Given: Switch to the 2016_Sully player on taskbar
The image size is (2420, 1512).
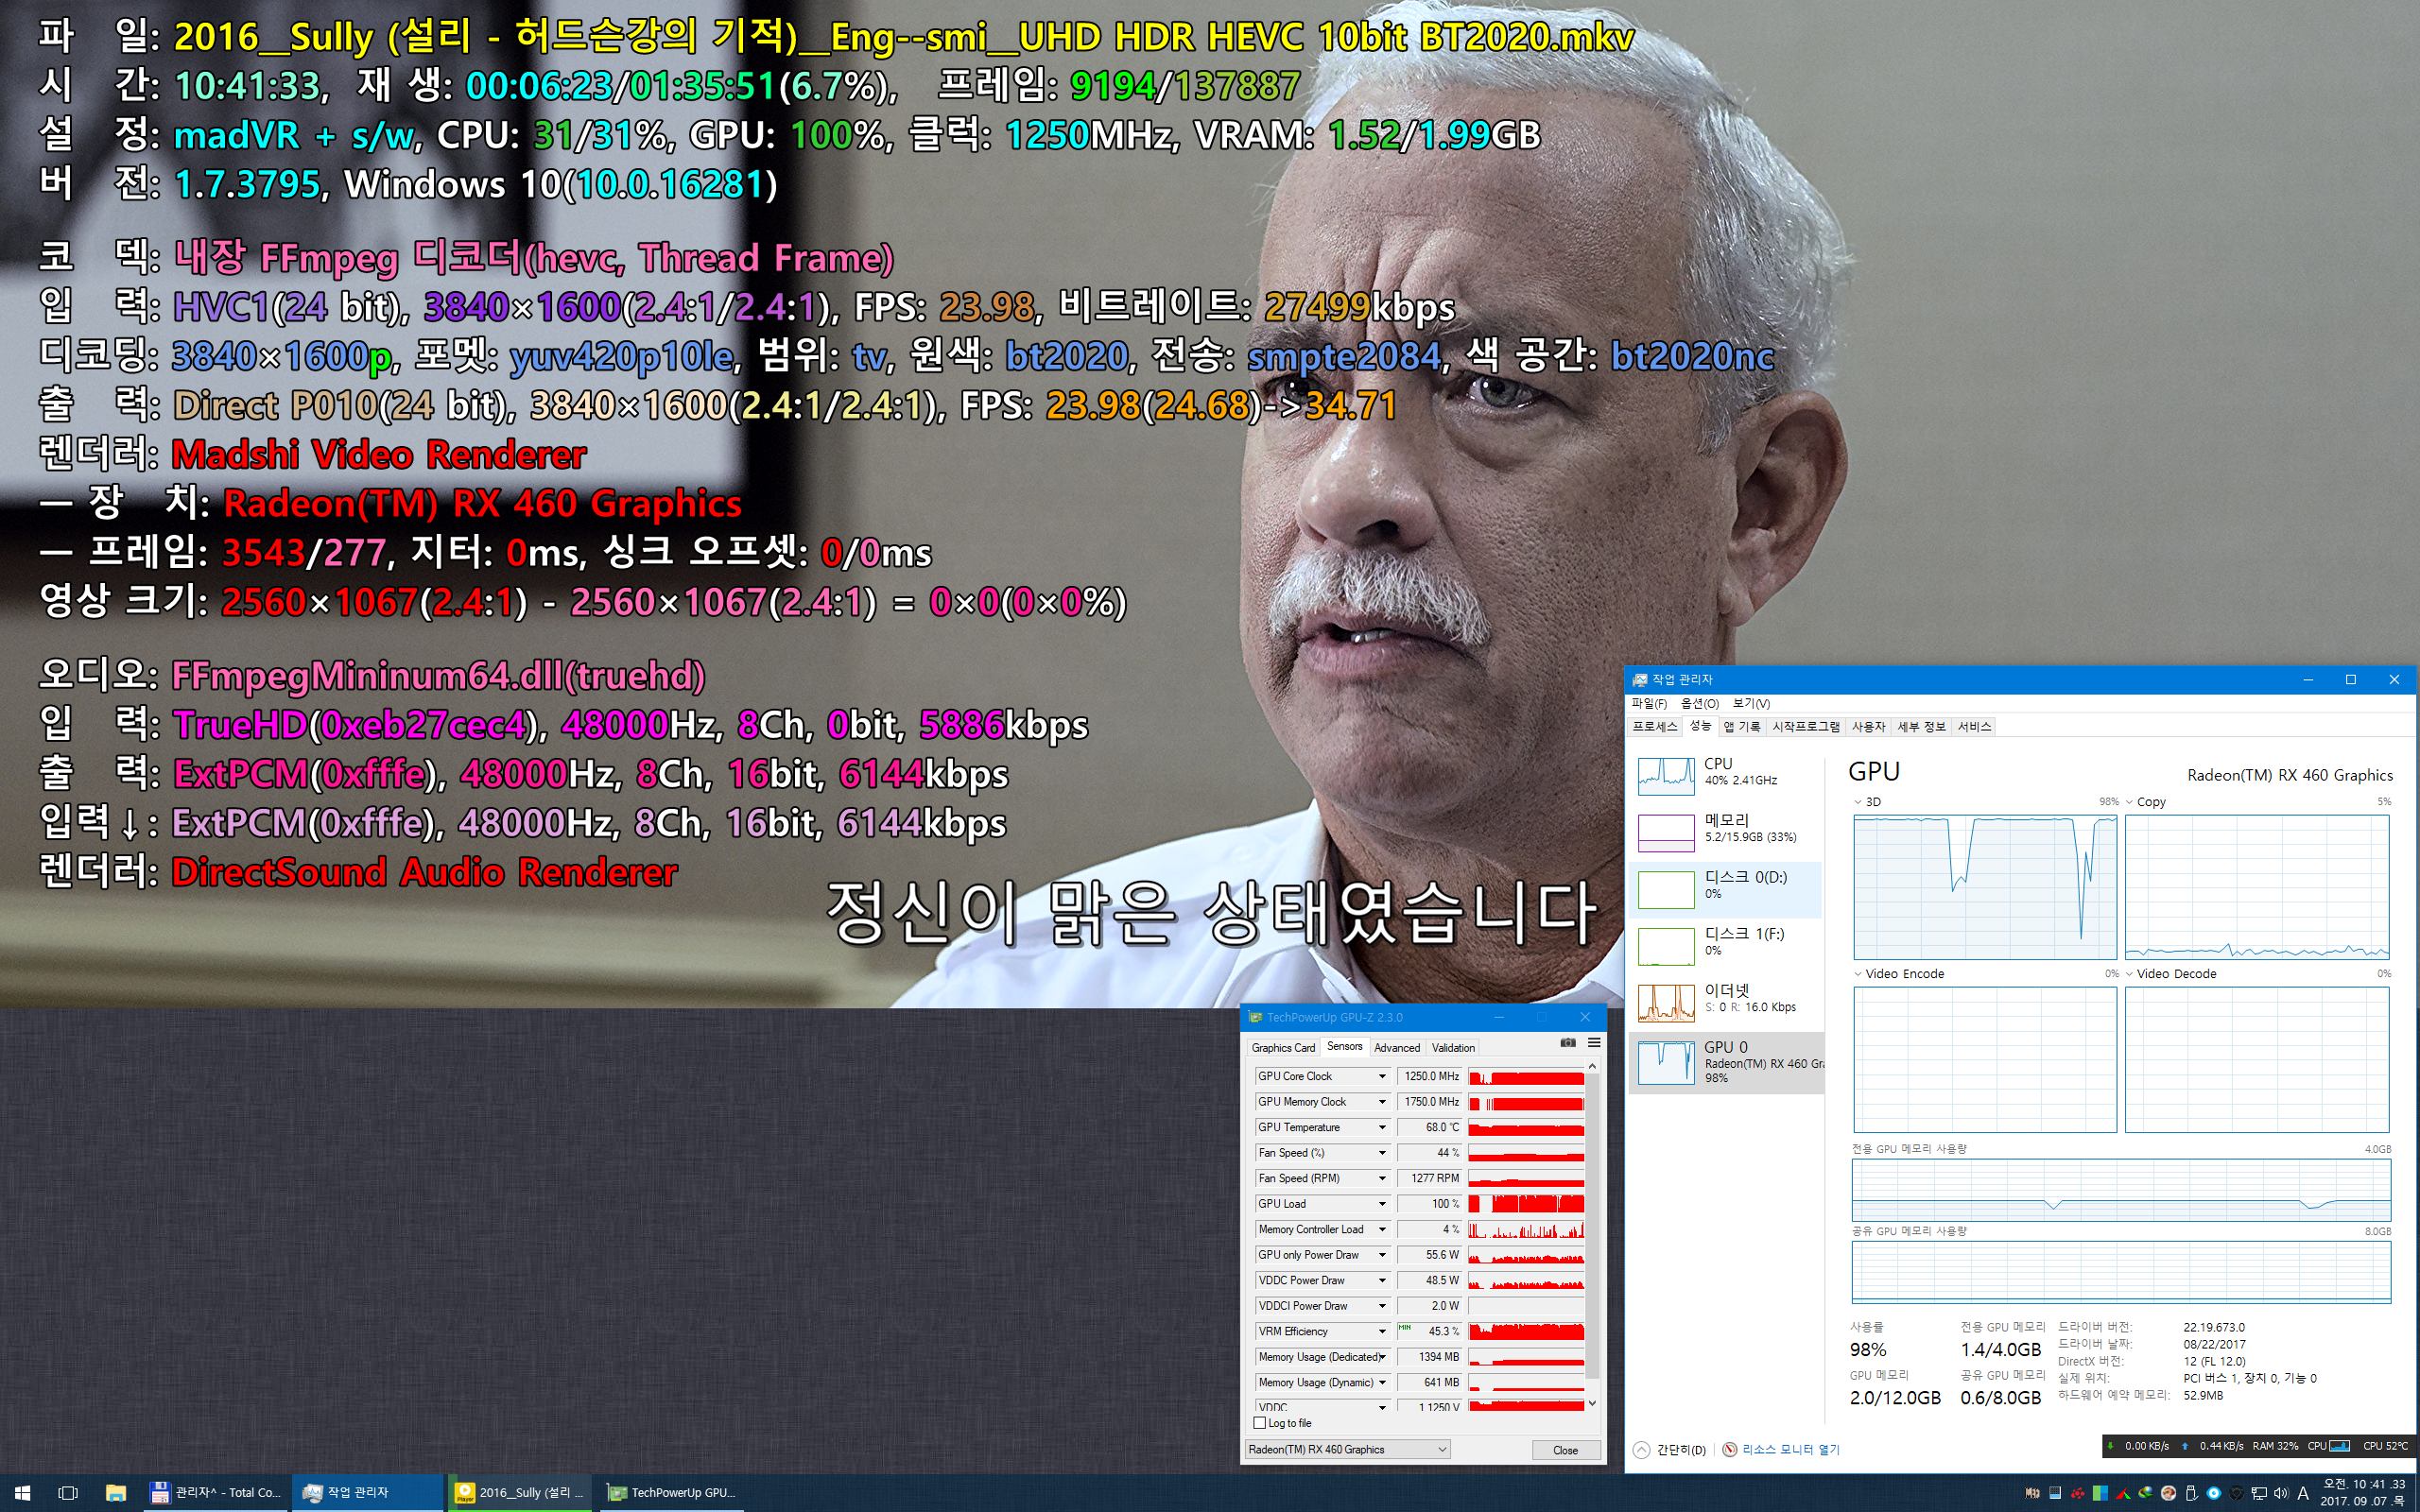Looking at the screenshot, I should click(x=520, y=1493).
